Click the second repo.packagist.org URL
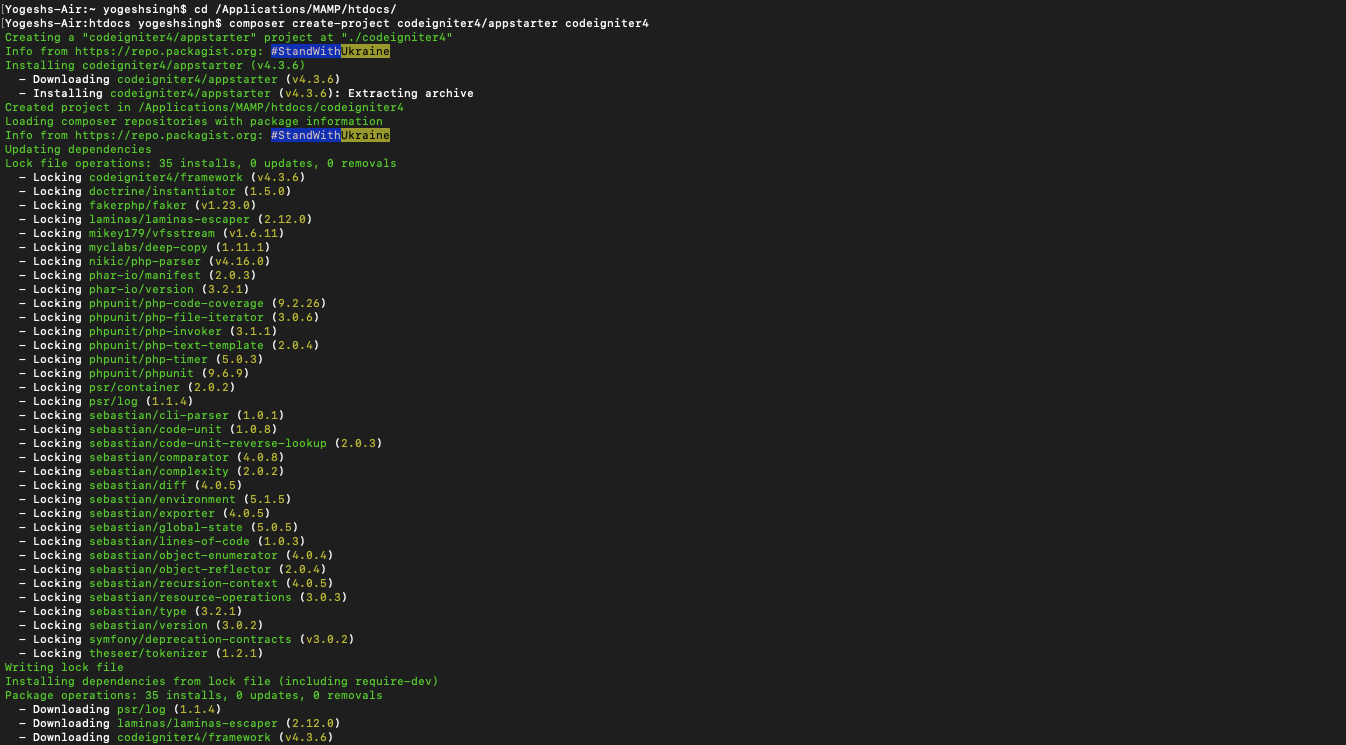The height and width of the screenshot is (745, 1346). point(170,135)
